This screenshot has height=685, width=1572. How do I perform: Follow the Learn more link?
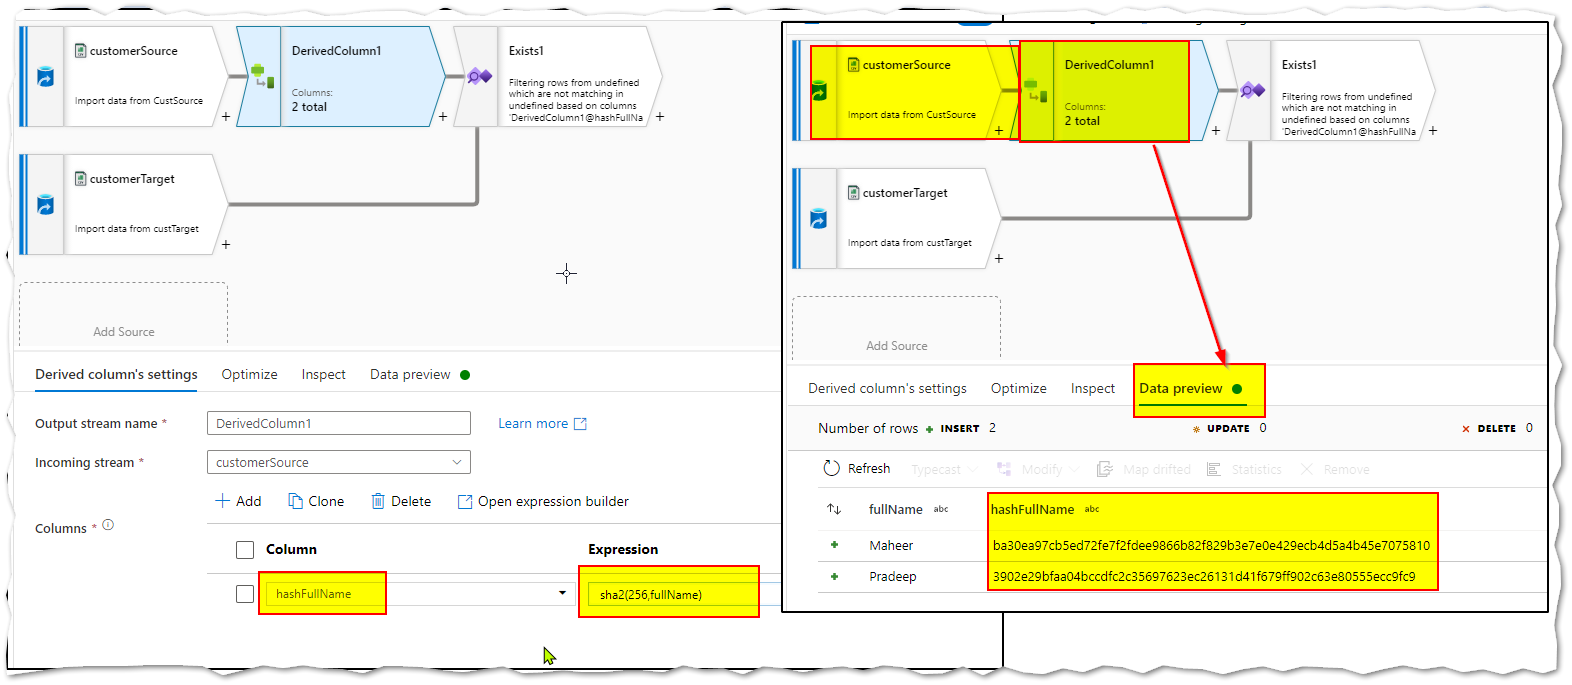[x=533, y=424]
